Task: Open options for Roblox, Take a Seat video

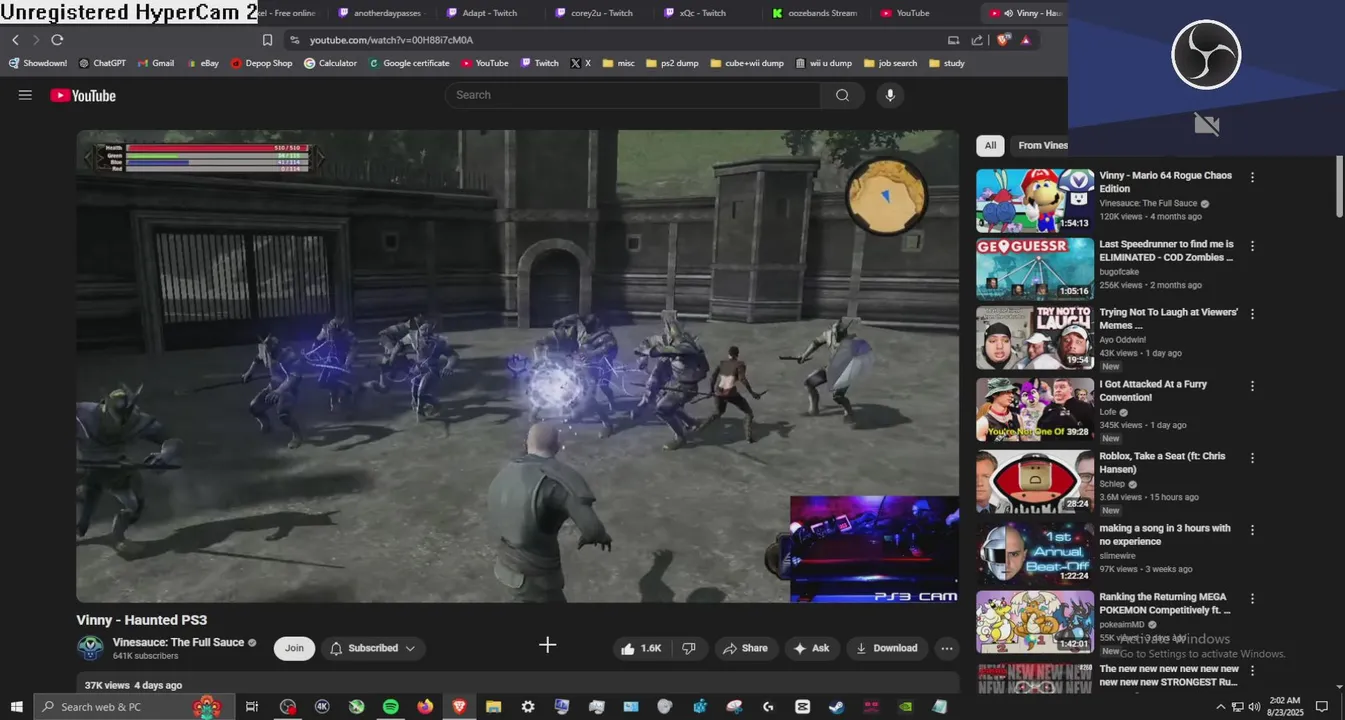Action: click(x=1252, y=458)
